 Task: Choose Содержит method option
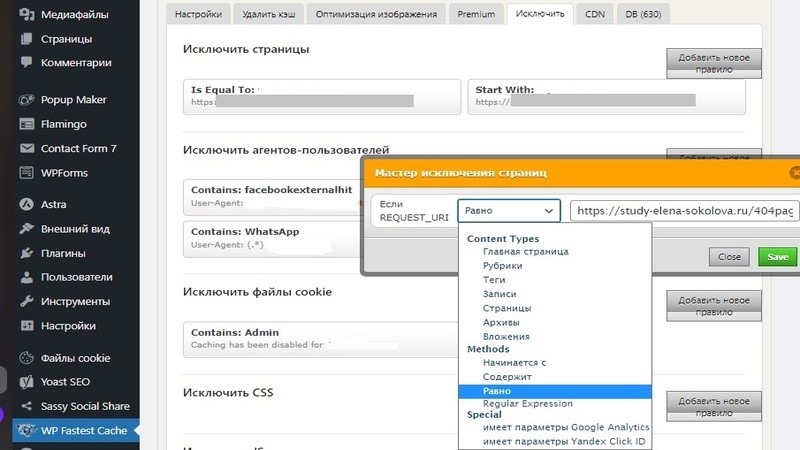pyautogui.click(x=507, y=377)
